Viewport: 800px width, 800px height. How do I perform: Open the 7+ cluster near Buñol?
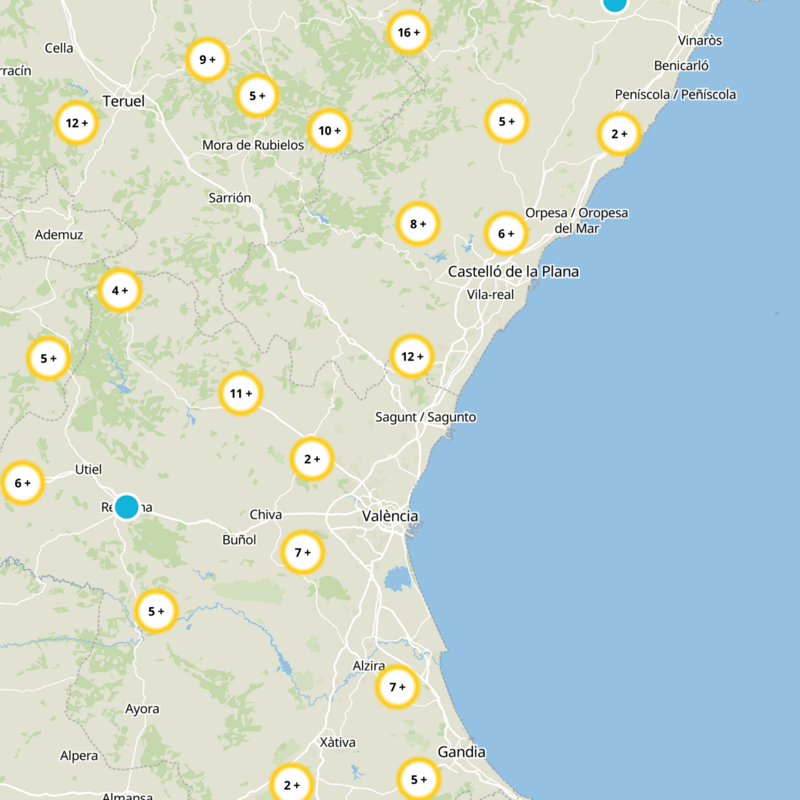pyautogui.click(x=301, y=551)
